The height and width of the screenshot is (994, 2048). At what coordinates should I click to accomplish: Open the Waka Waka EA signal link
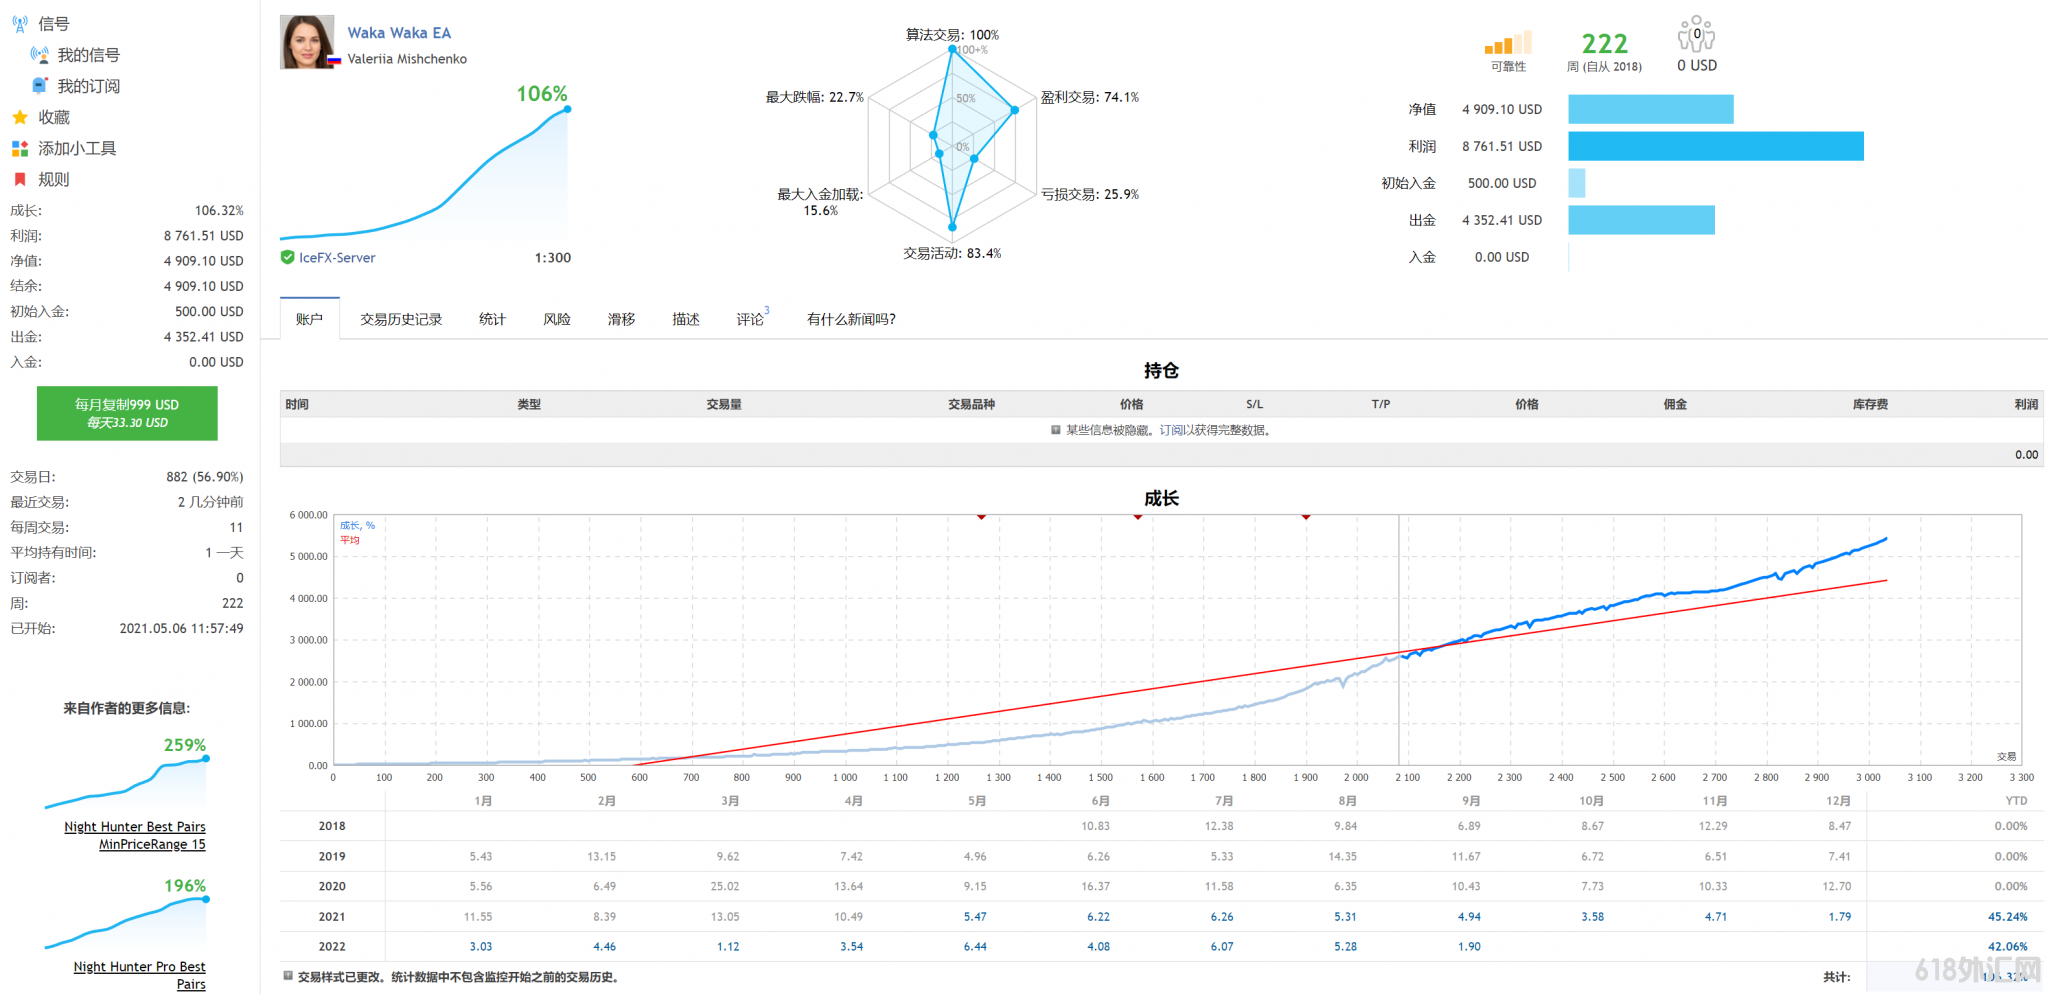tap(399, 33)
